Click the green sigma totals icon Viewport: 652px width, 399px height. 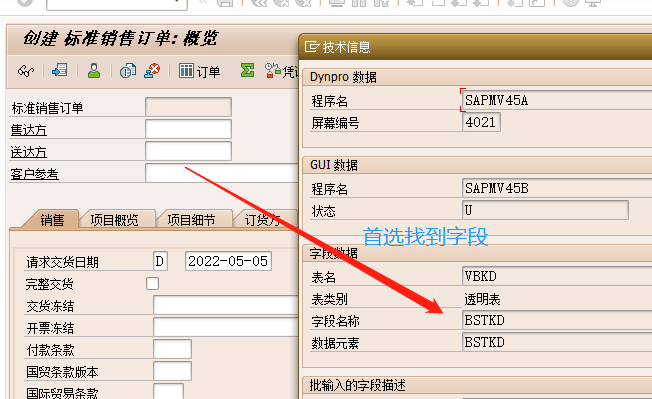point(247,70)
